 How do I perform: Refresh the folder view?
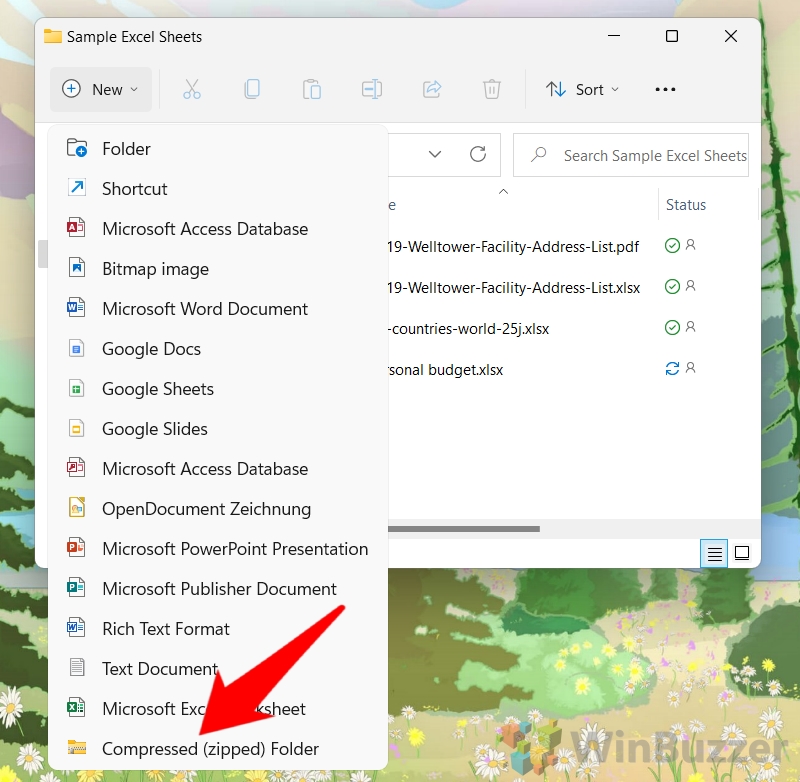(x=478, y=154)
